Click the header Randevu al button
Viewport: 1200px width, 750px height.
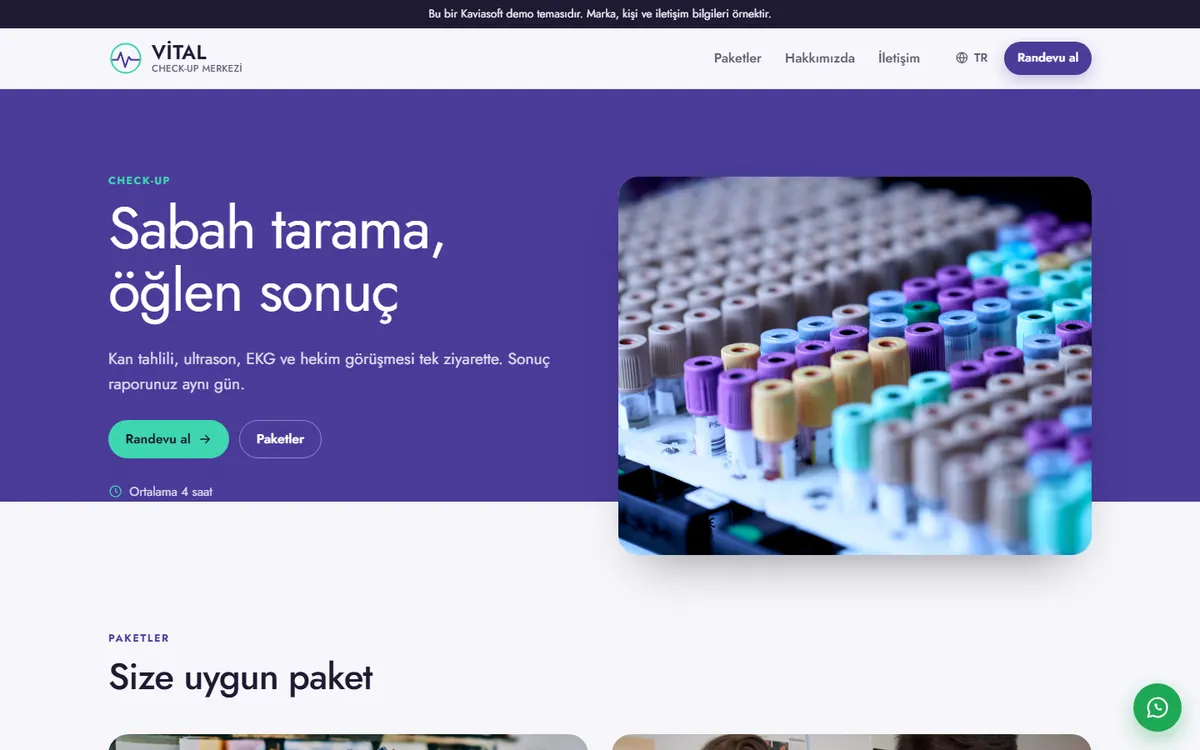(1048, 58)
